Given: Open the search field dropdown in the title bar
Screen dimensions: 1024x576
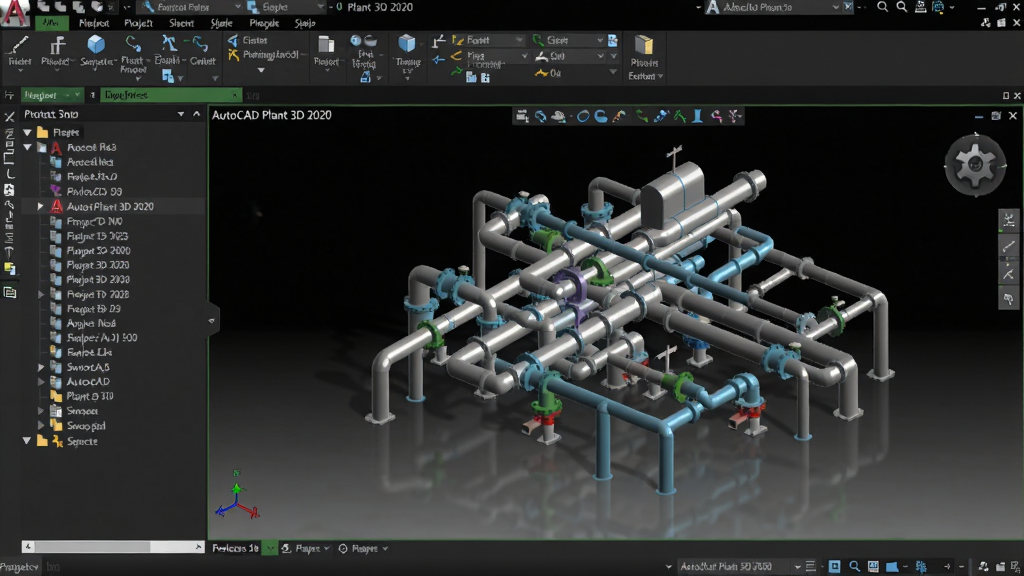Looking at the screenshot, I should click(835, 7).
